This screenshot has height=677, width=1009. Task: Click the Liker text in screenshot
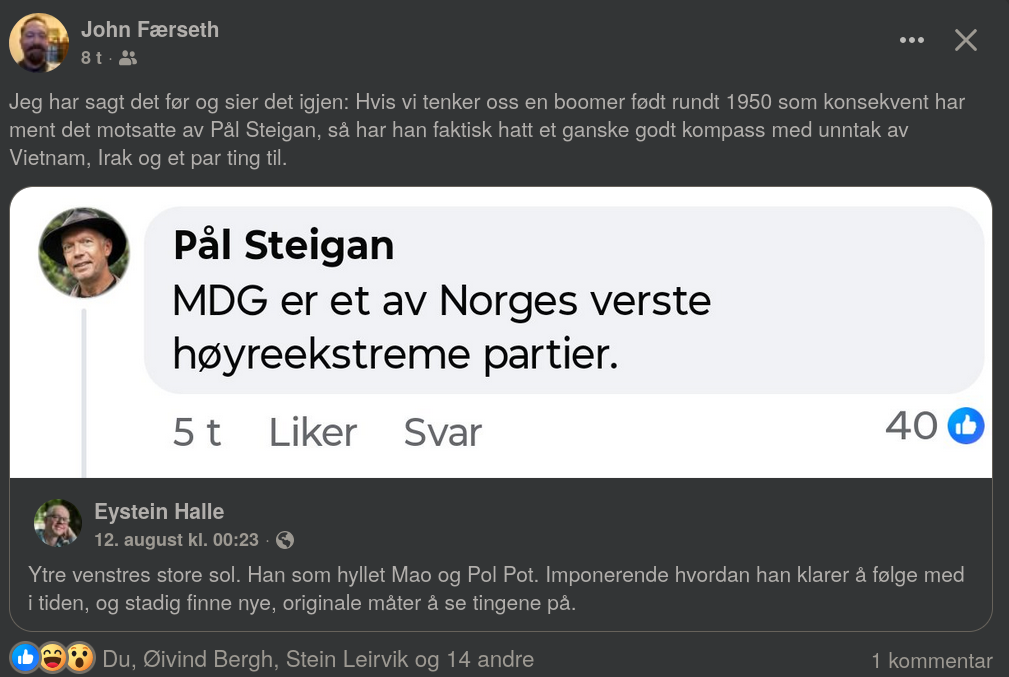[x=313, y=432]
